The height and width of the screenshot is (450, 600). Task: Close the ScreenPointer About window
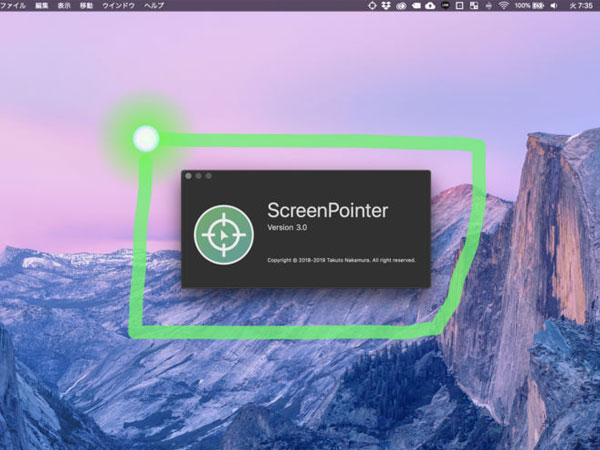click(188, 176)
